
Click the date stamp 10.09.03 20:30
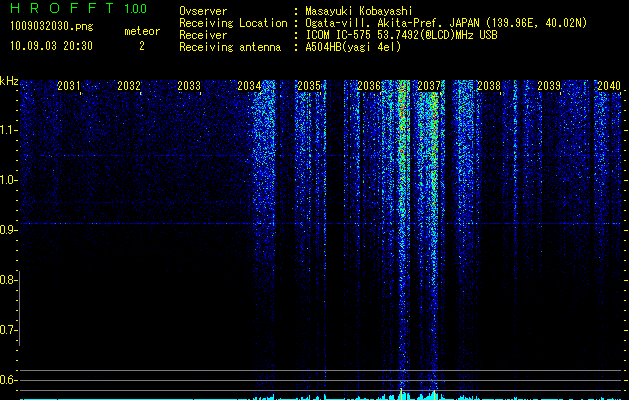tap(51, 46)
